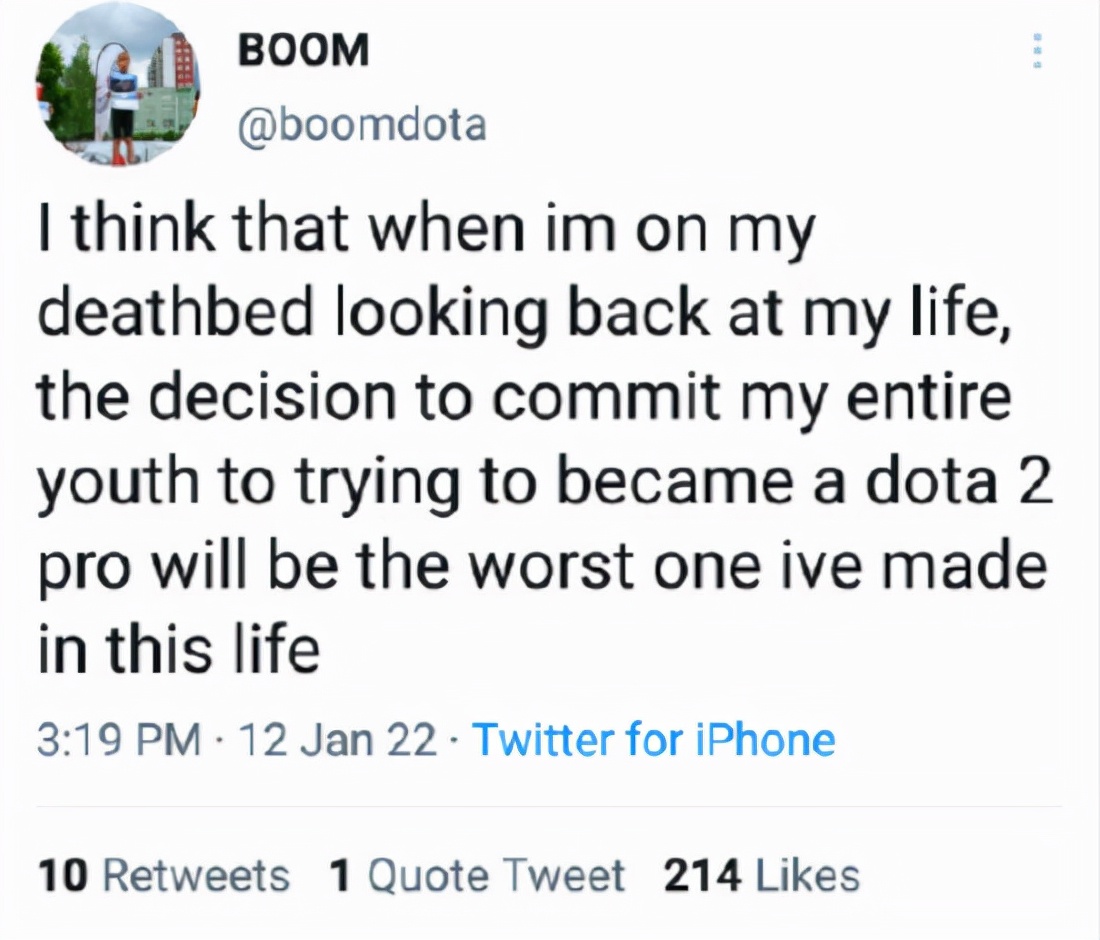Click the @boomdota handle

[x=362, y=126]
